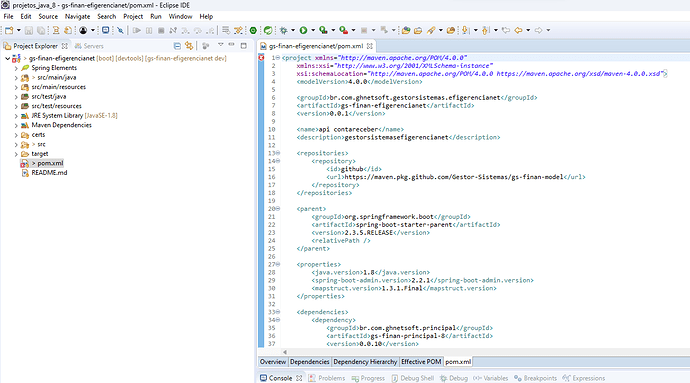Open the Help menu
The image size is (690, 383).
tap(206, 16)
